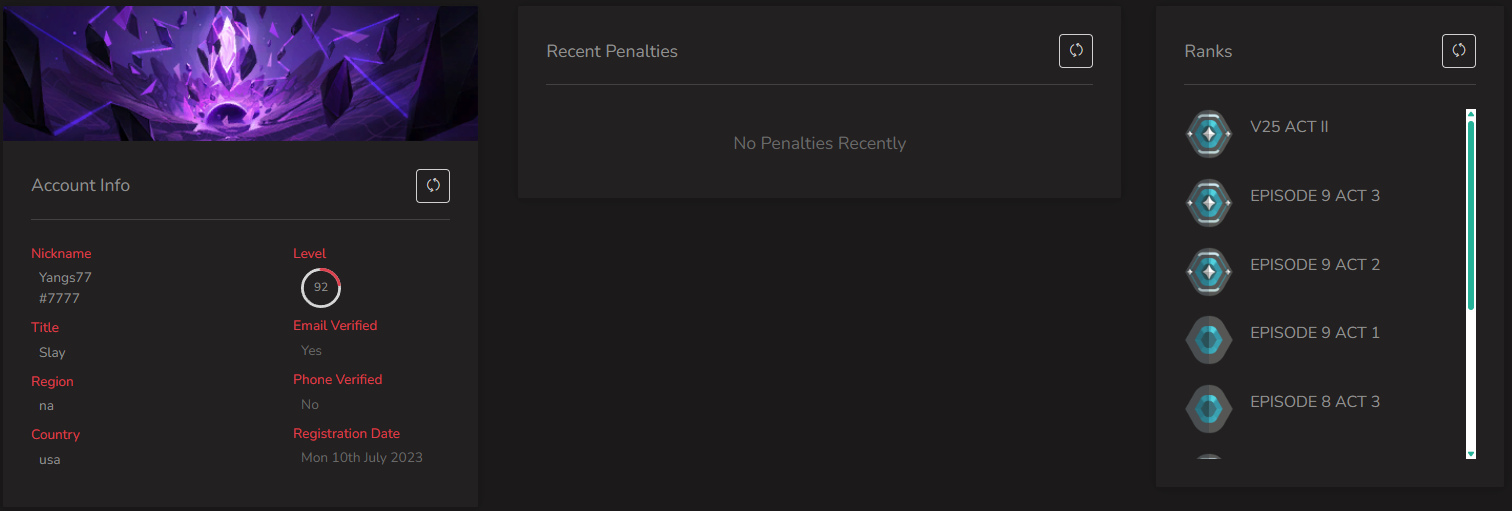Refresh the Recent Penalties panel
Screen dimensions: 1512x511
[x=1076, y=51]
